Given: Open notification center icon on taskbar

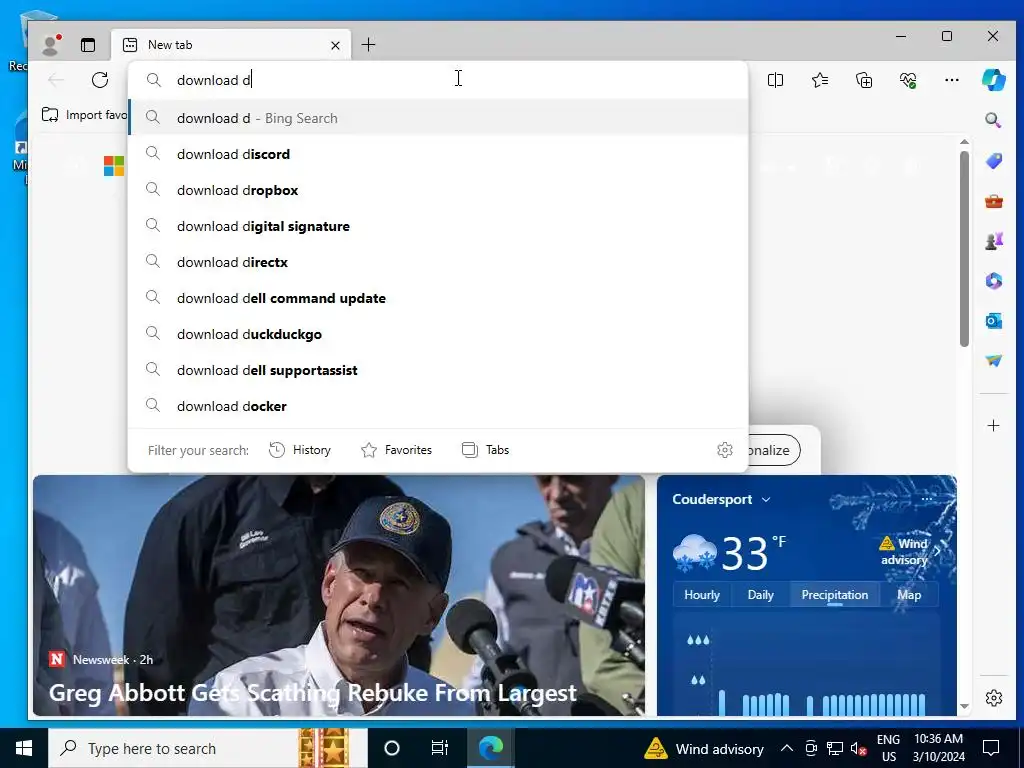Looking at the screenshot, I should pyautogui.click(x=991, y=748).
